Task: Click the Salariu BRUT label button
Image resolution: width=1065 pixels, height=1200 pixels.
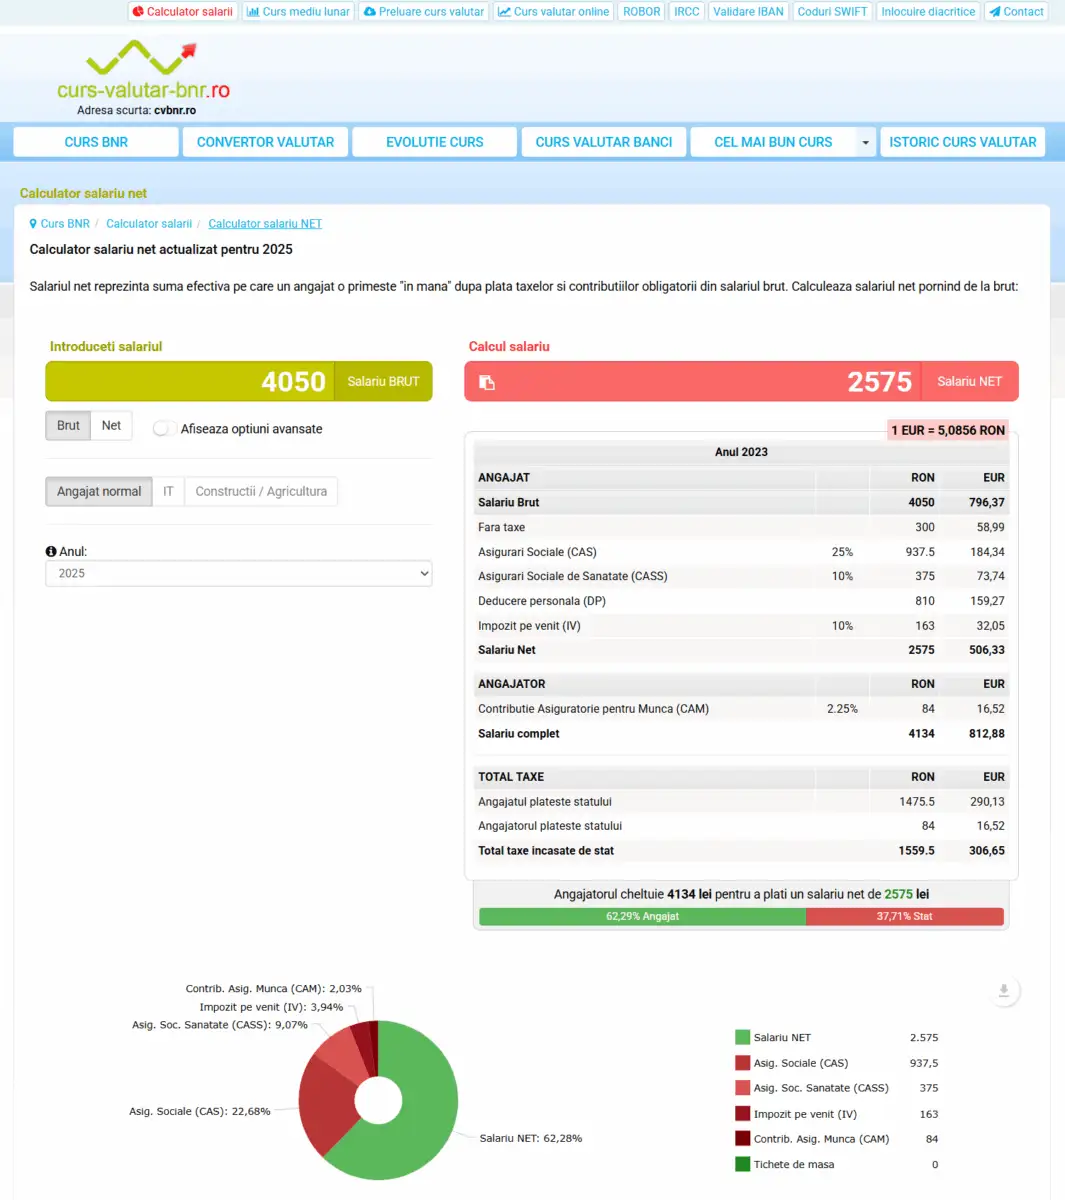Action: coord(383,382)
